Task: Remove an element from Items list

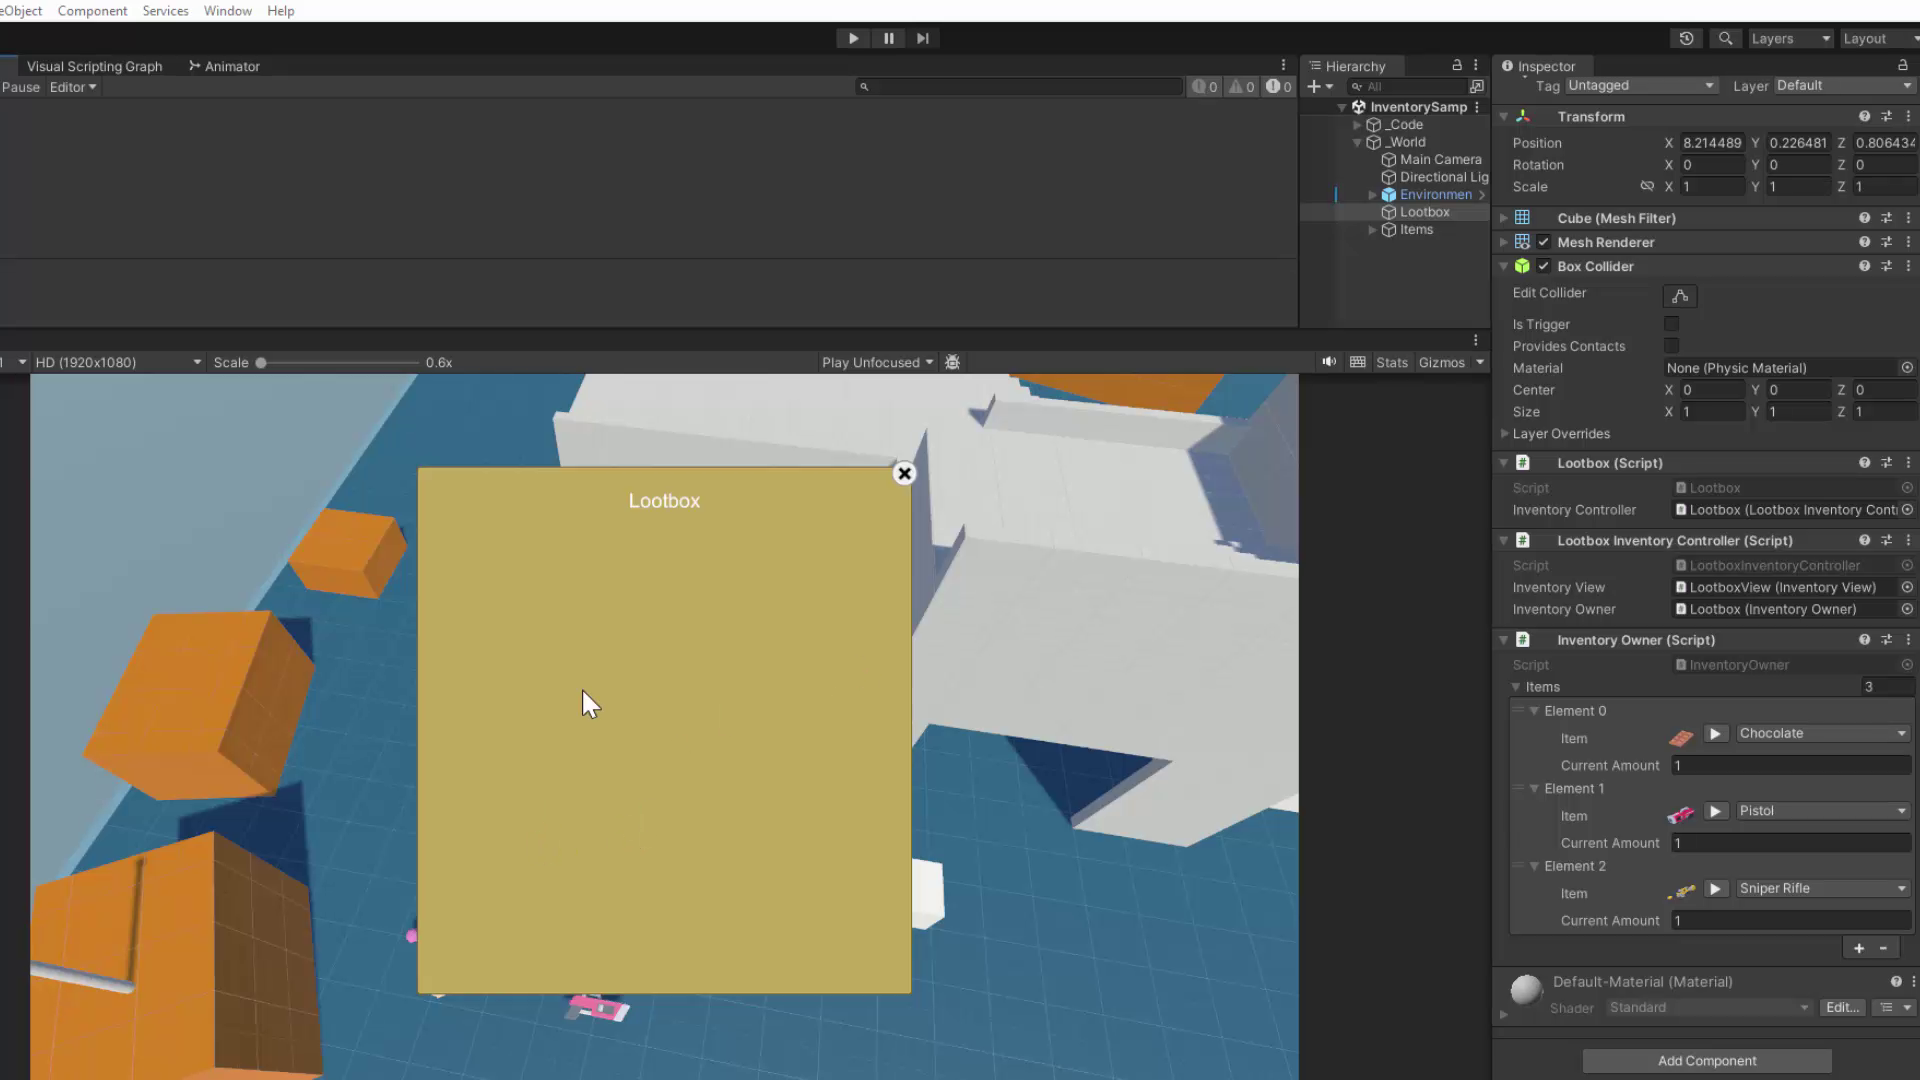Action: coord(1884,948)
